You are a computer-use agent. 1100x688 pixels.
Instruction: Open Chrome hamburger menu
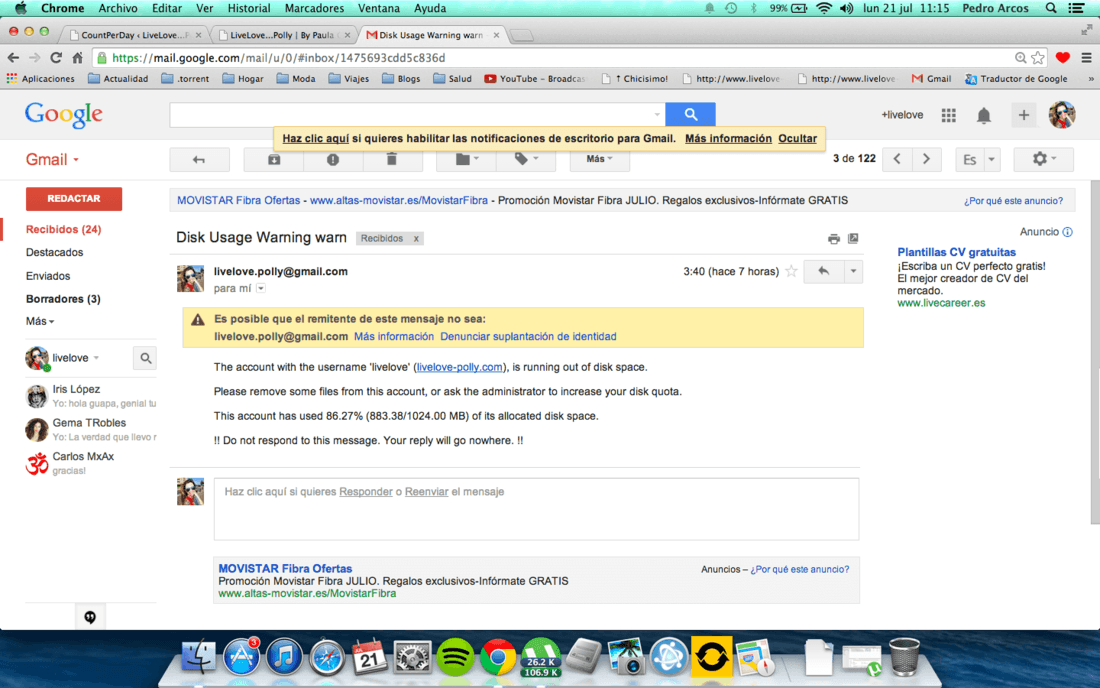(1086, 58)
